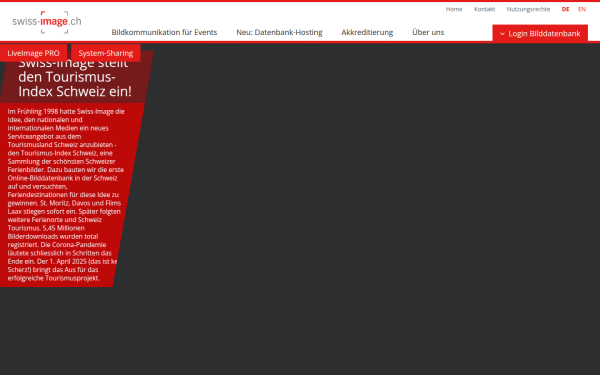600x375 pixels.
Task: Click the swiss-image.ch logo
Action: click(47, 22)
